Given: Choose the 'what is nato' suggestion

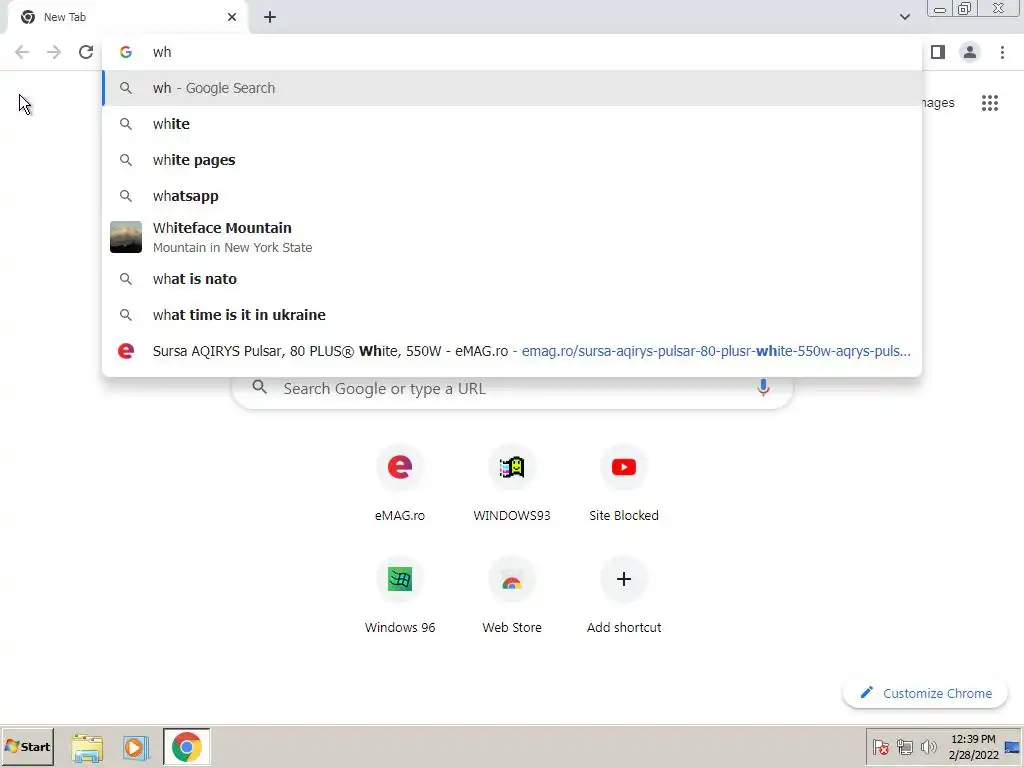Looking at the screenshot, I should pos(512,279).
